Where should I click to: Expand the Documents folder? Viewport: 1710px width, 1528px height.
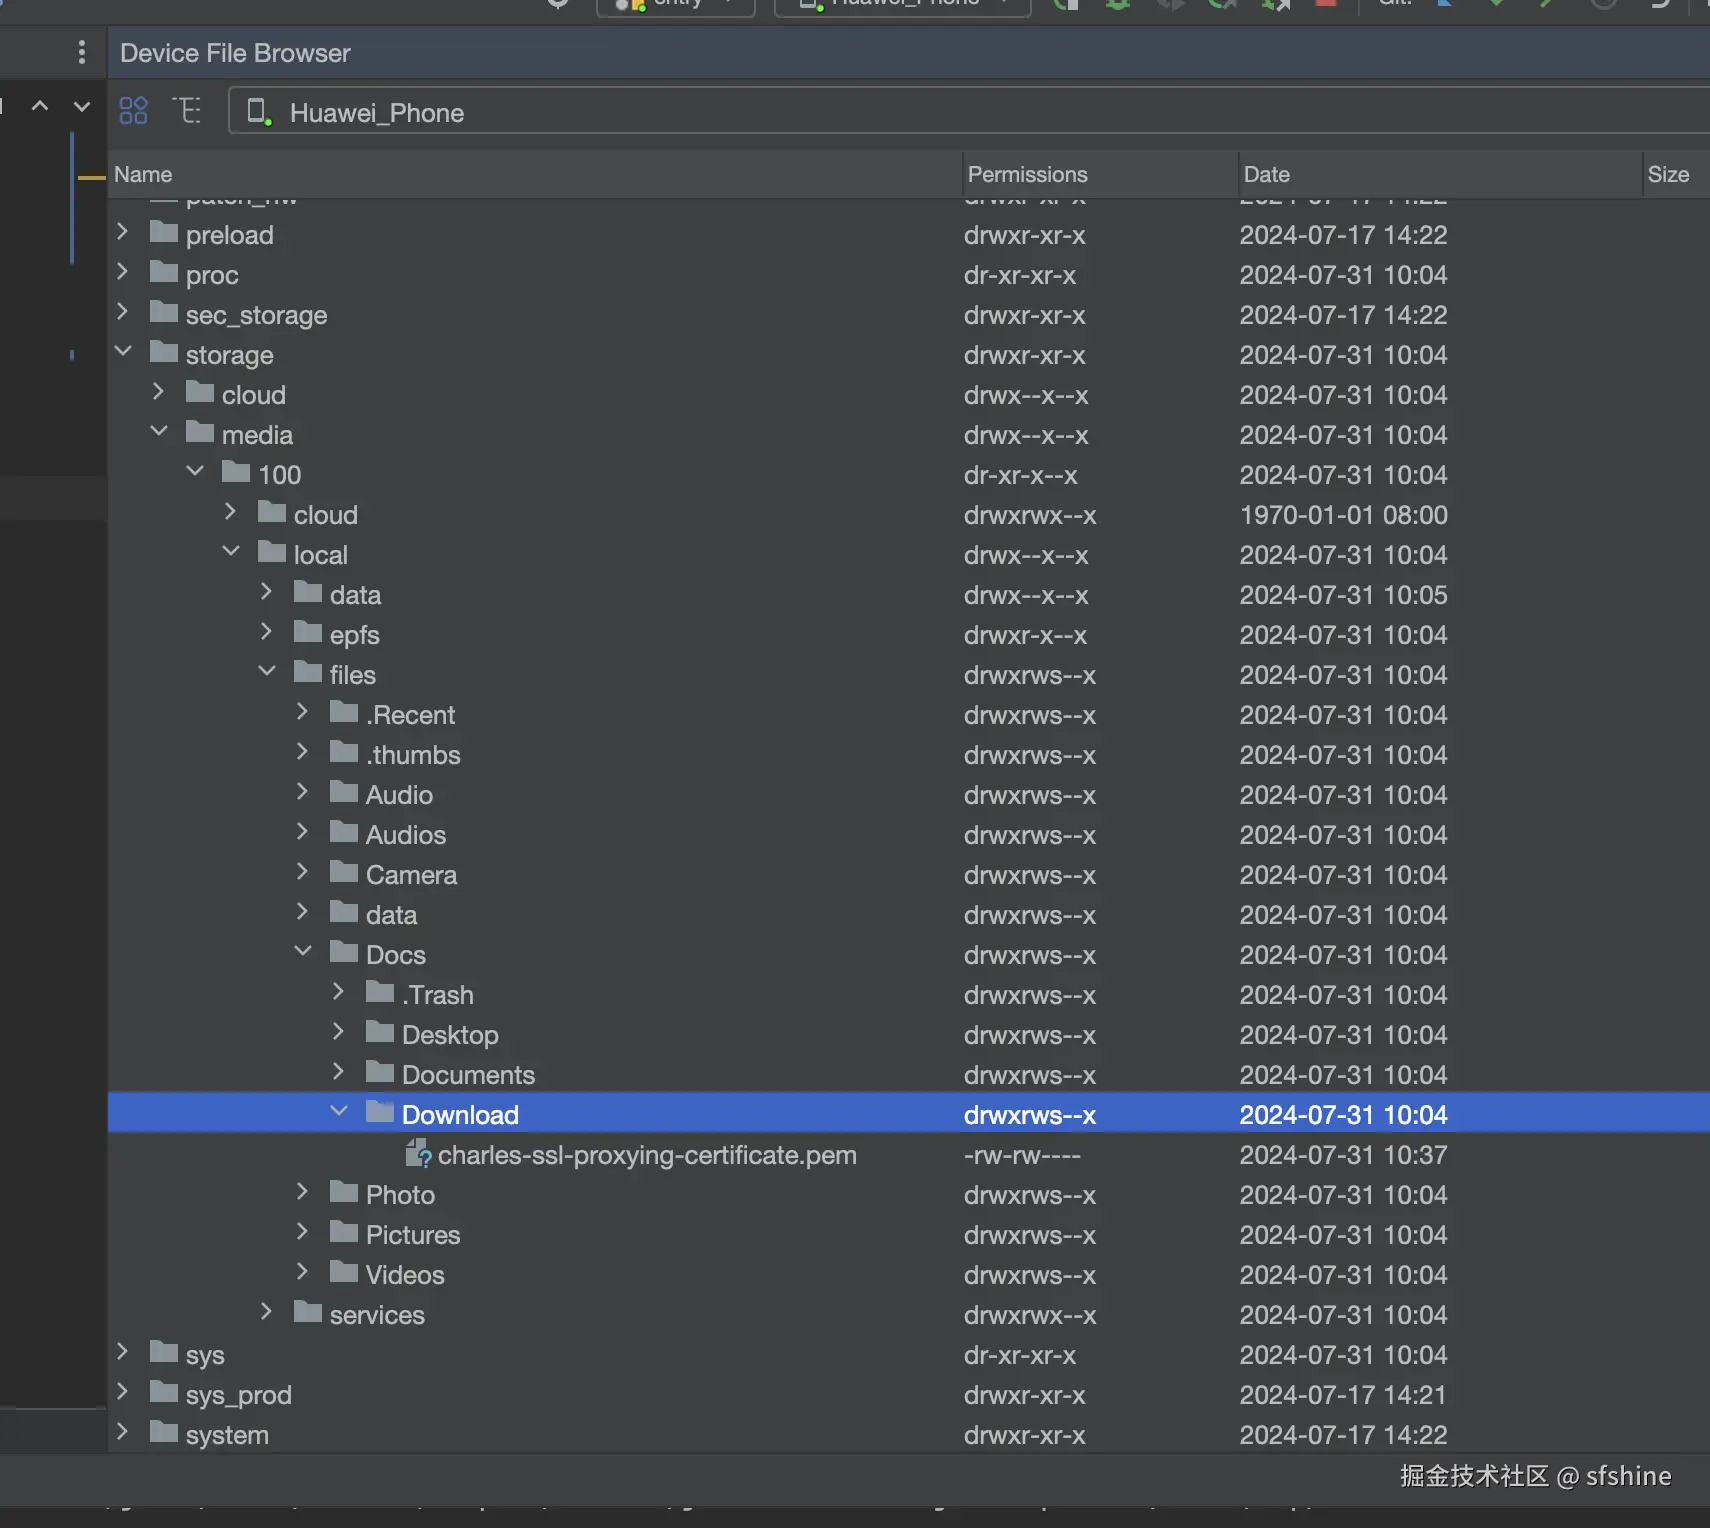pyautogui.click(x=338, y=1072)
